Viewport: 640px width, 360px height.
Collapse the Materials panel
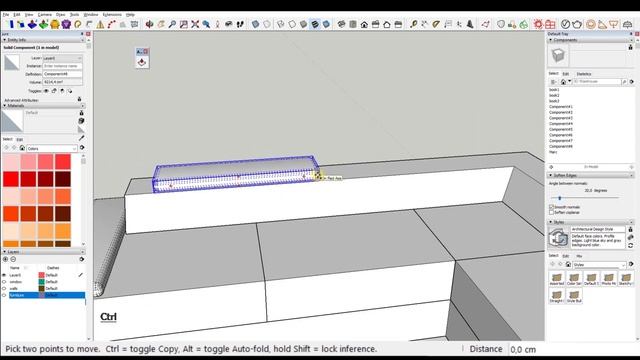pos(4,106)
